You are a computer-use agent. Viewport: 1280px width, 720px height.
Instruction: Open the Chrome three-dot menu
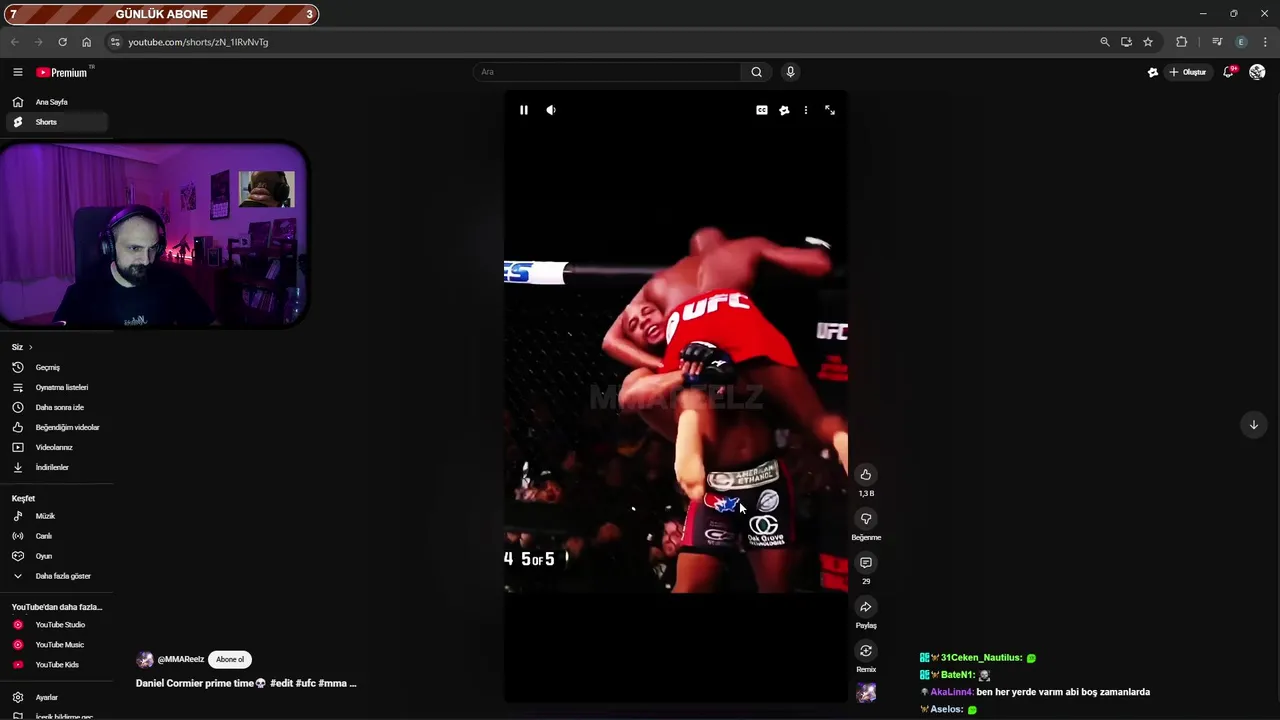[1265, 42]
